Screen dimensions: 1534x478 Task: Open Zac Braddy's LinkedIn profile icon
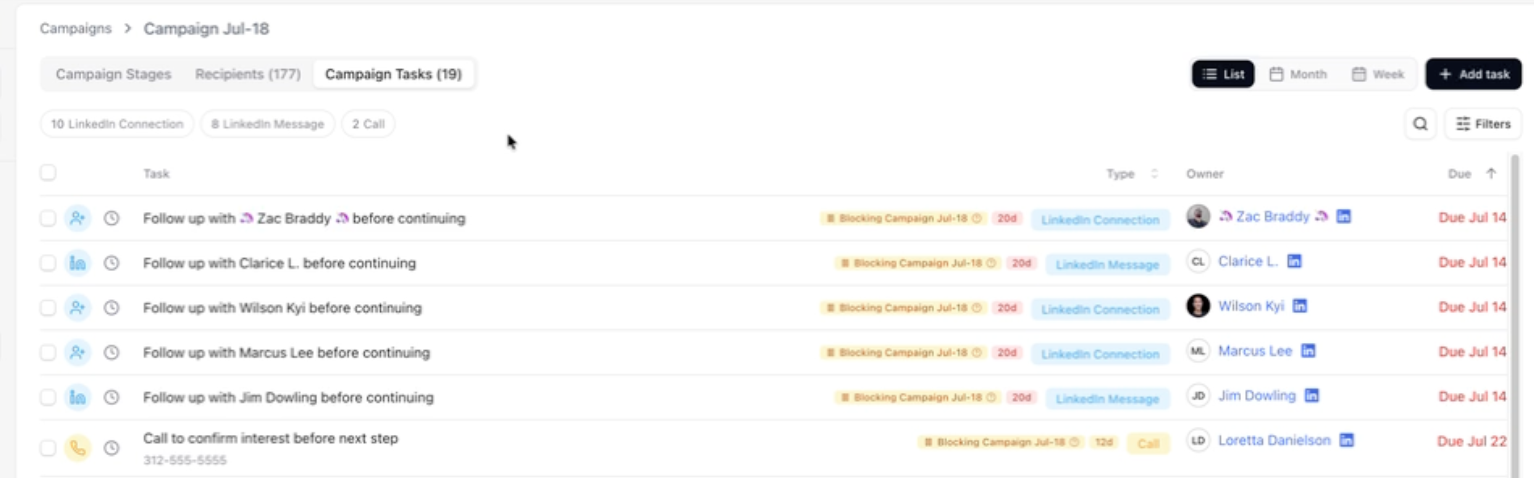[x=1344, y=216]
